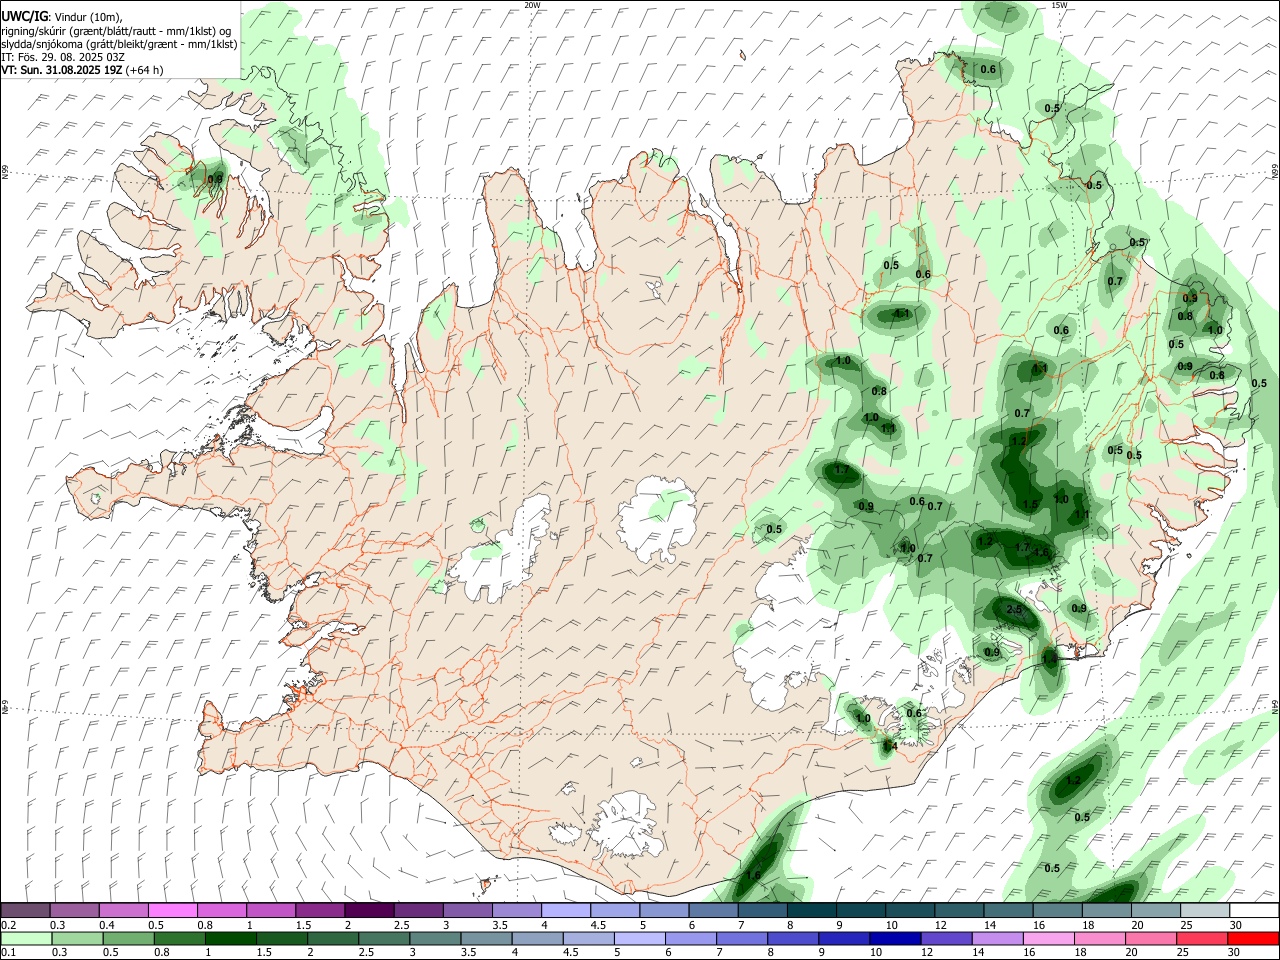Click the 15W longitude label
The width and height of the screenshot is (1280, 960).
point(1059,5)
